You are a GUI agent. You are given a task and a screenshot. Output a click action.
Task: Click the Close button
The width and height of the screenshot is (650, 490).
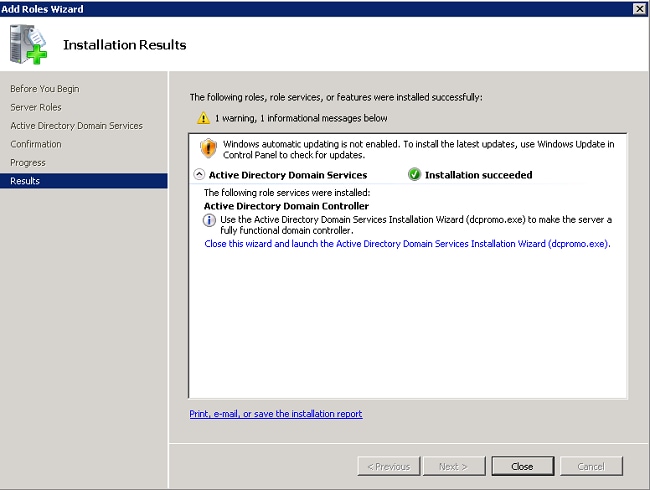[x=522, y=466]
